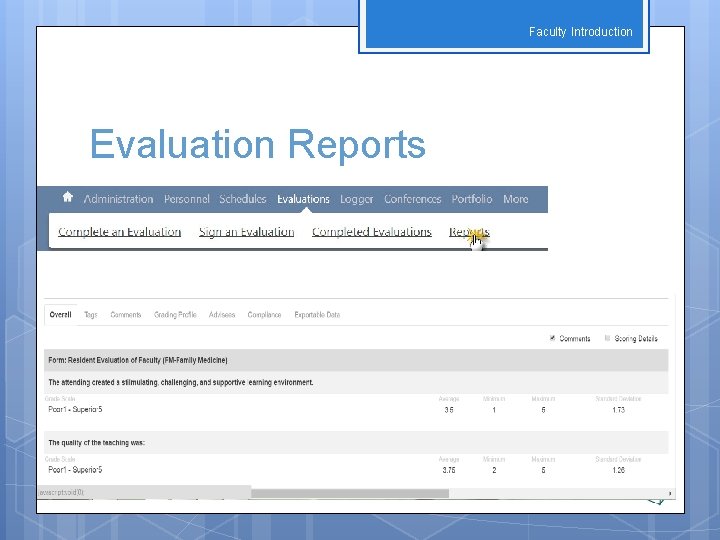
Task: Open the Advisees tab
Action: pos(222,315)
